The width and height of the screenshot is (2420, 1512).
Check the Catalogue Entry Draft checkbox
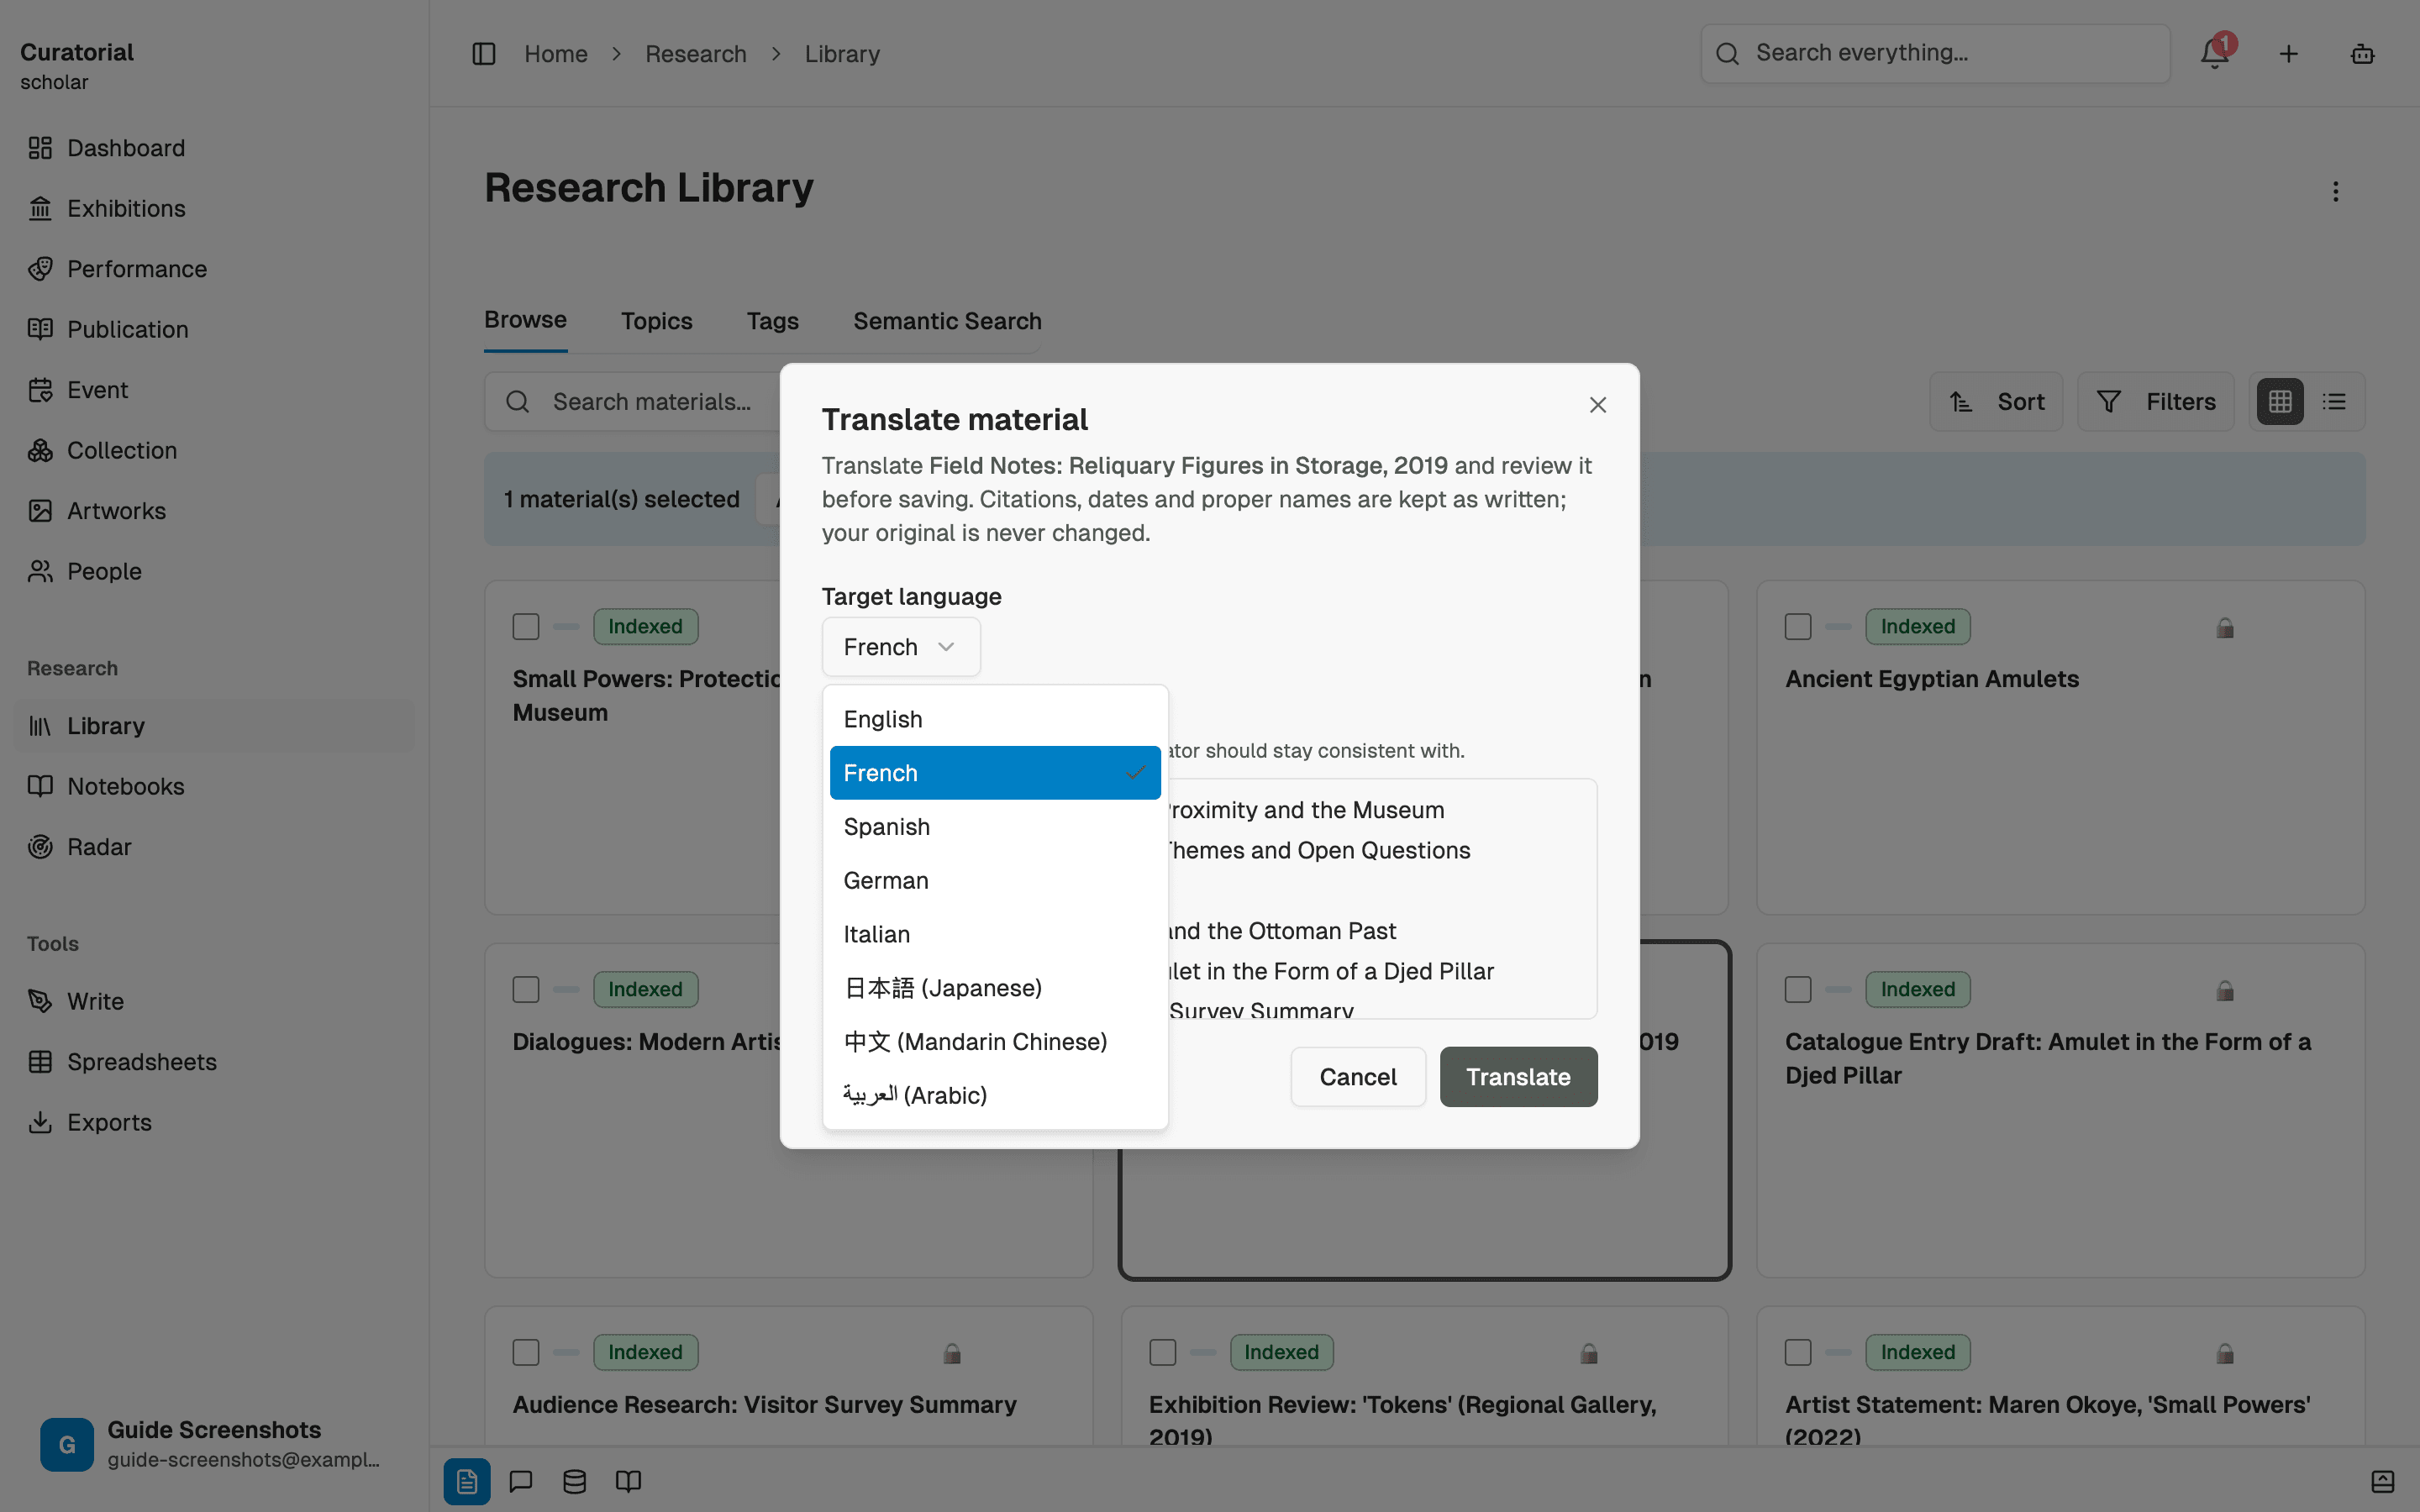(x=1798, y=990)
